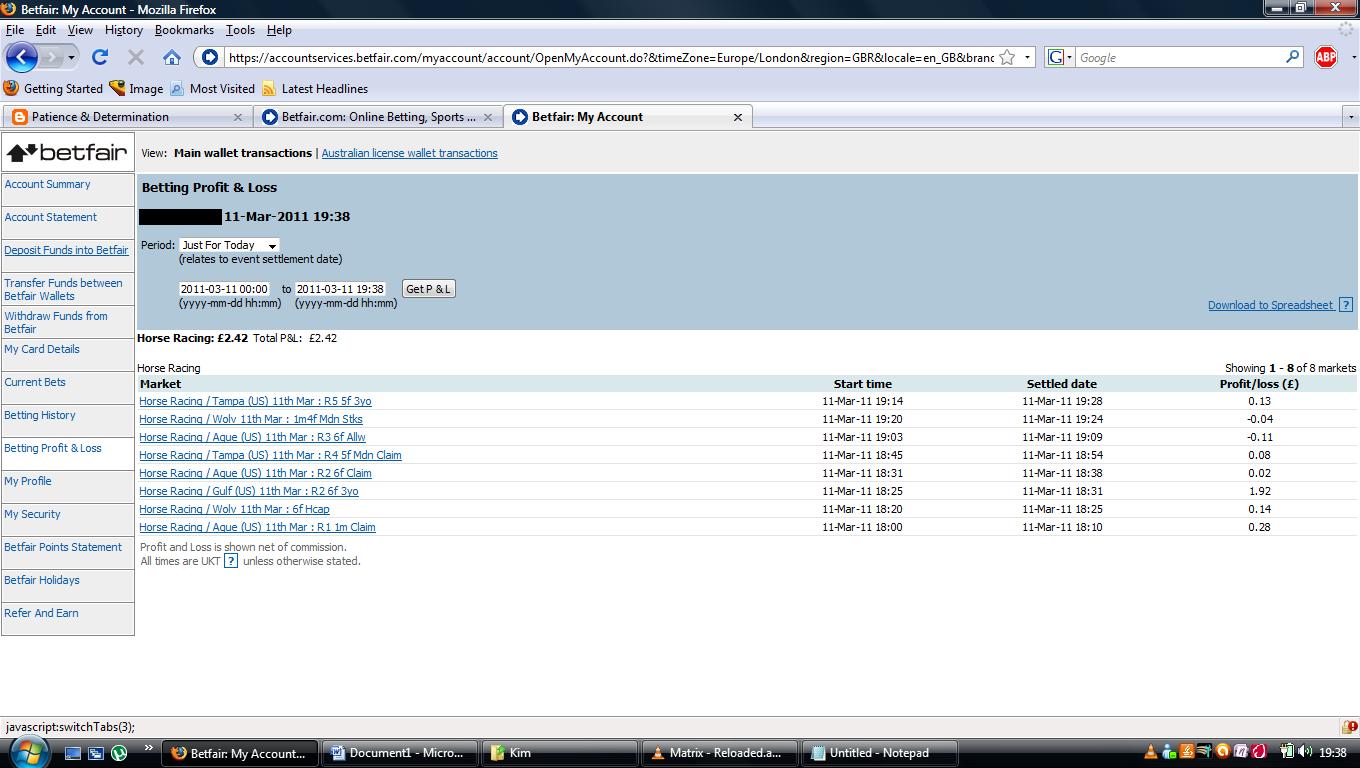Close the Patience & Determination tab
The width and height of the screenshot is (1360, 768).
point(237,117)
